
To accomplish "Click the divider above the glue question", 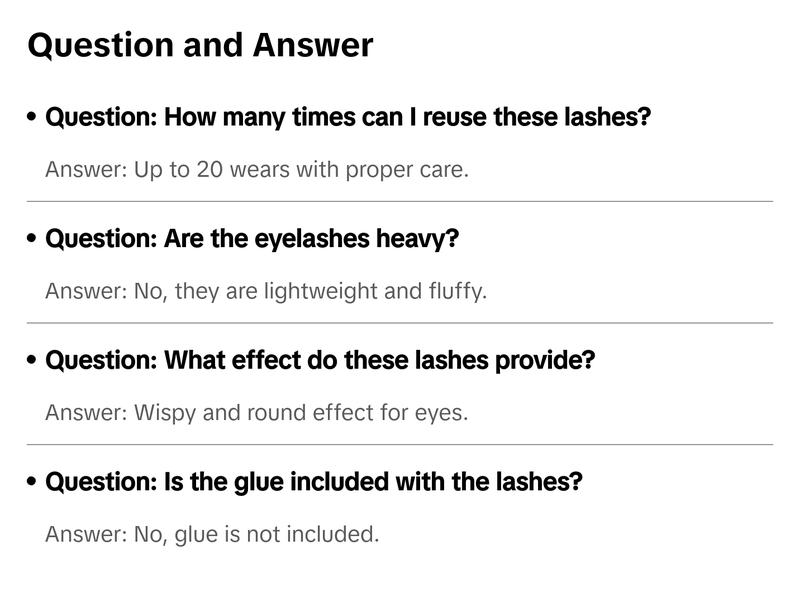I will pyautogui.click(x=400, y=444).
